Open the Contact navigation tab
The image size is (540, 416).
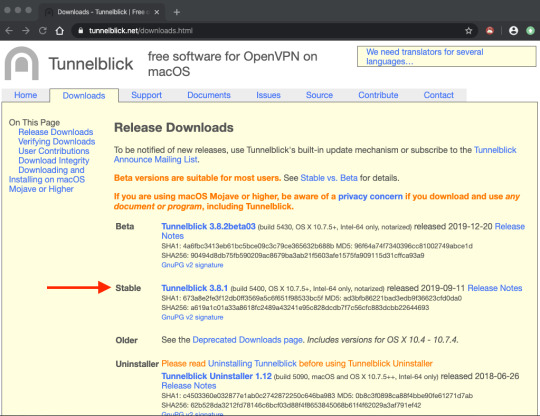point(438,95)
